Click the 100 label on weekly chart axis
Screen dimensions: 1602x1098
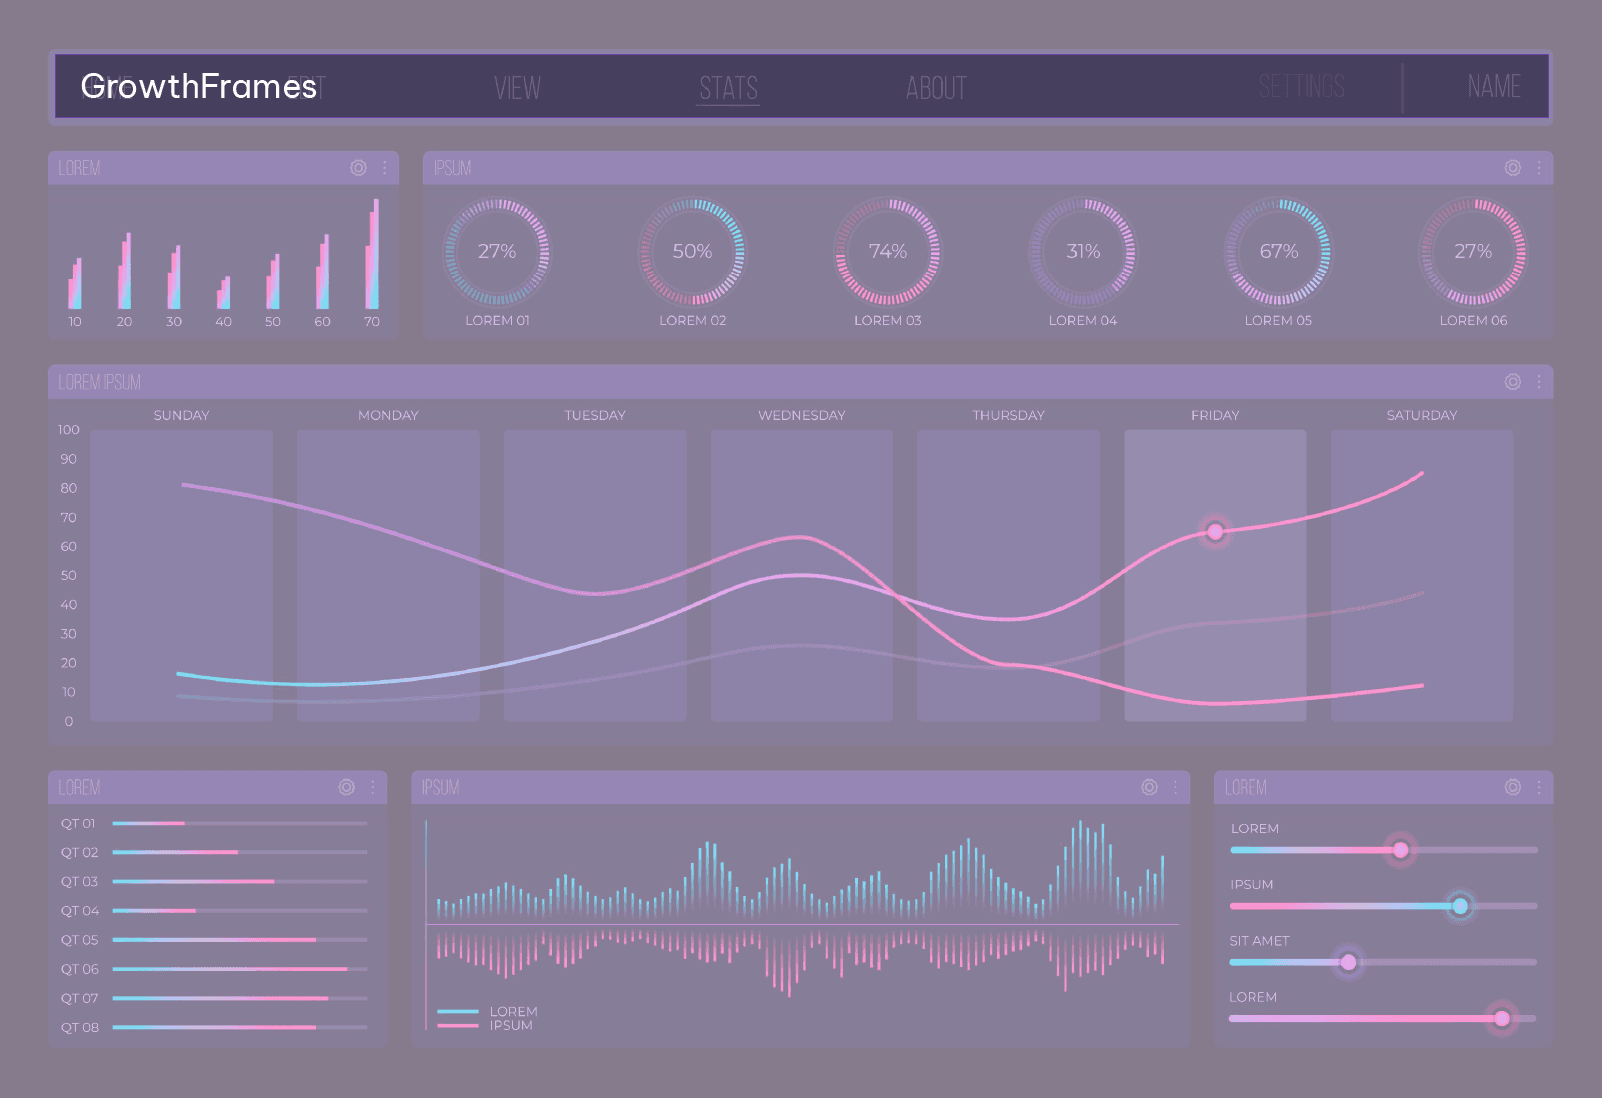[x=68, y=430]
